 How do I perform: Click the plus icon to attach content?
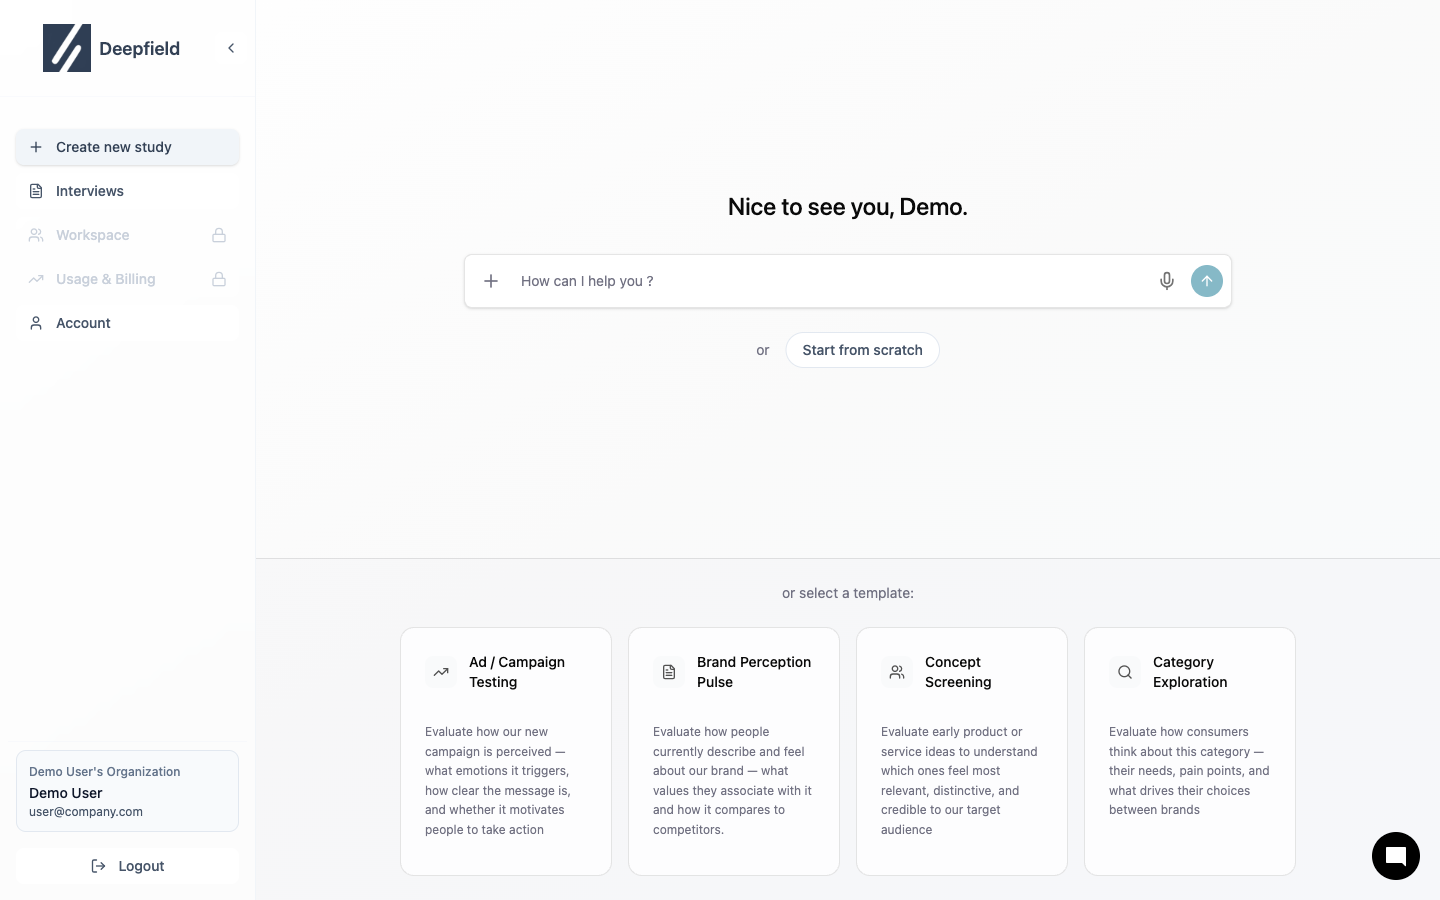click(491, 281)
